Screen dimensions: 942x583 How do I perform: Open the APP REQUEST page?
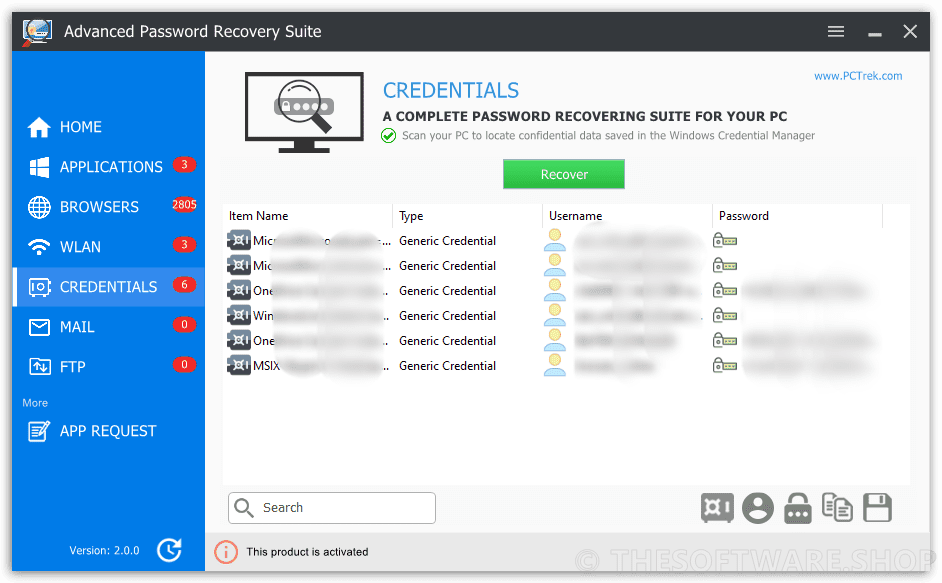tap(109, 431)
